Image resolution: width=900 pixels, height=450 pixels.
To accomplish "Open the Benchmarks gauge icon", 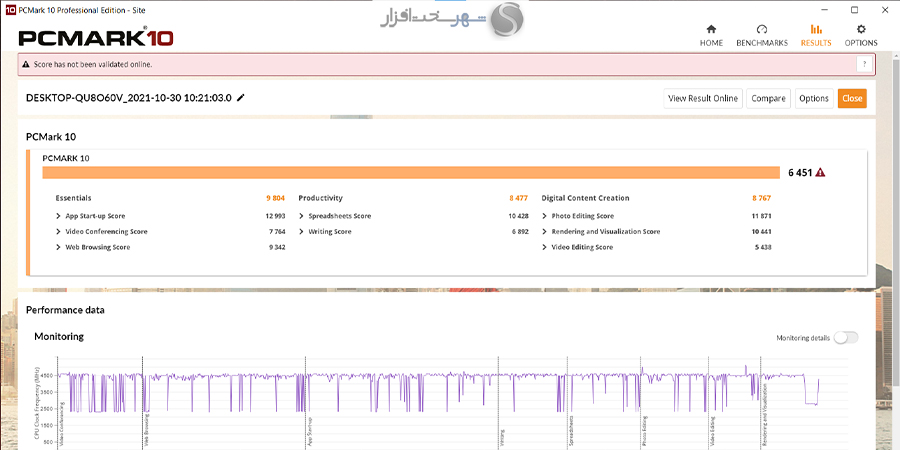I will (761, 30).
